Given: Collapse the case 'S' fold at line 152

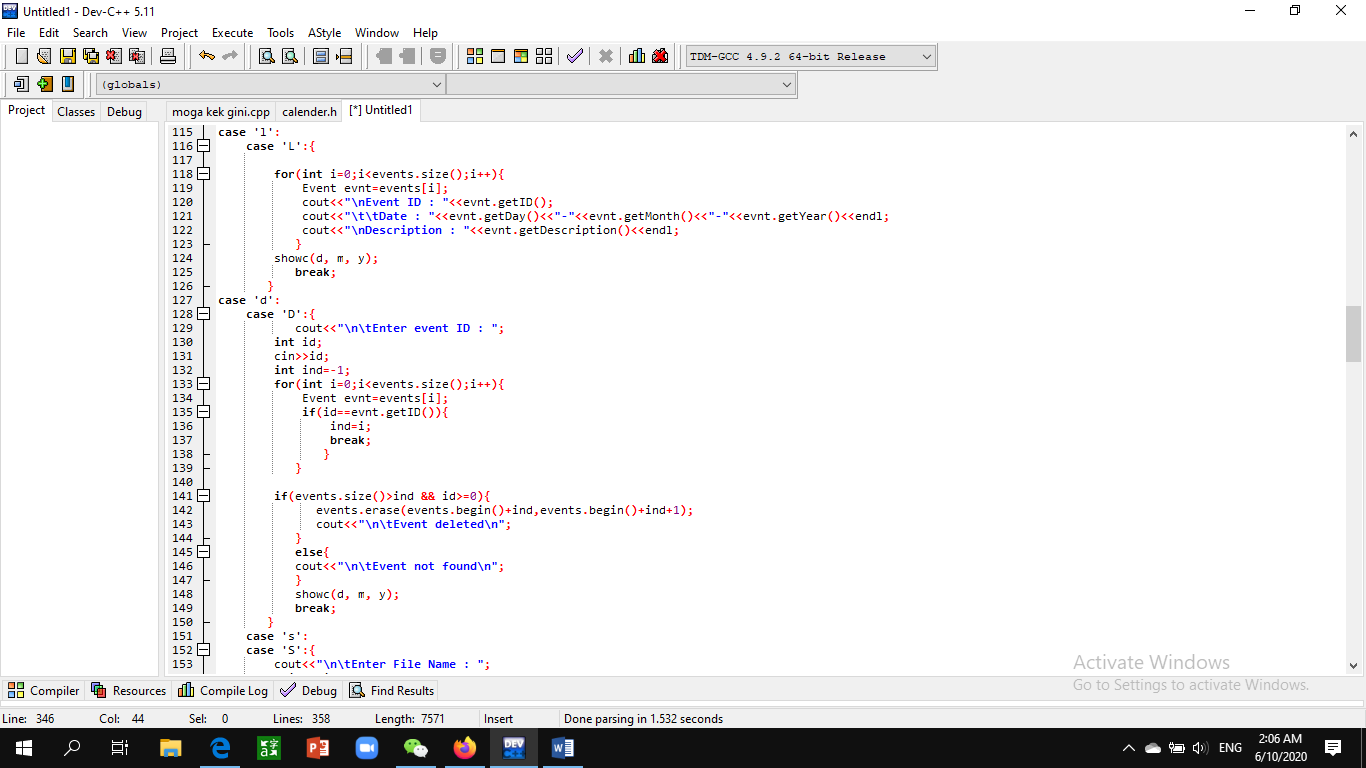Looking at the screenshot, I should (204, 650).
